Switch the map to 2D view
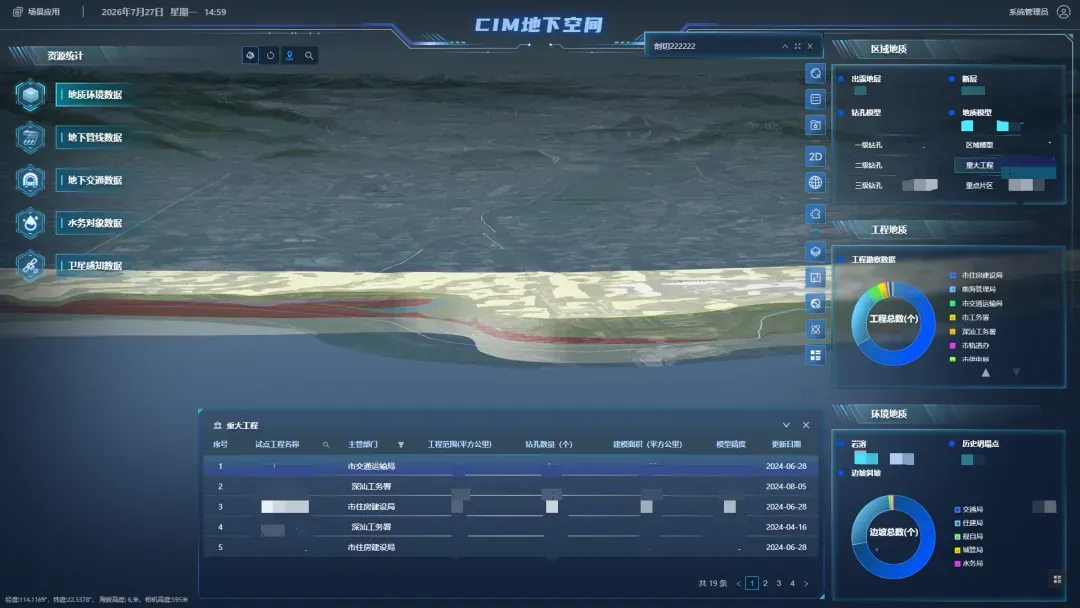The image size is (1080, 608). coord(815,156)
